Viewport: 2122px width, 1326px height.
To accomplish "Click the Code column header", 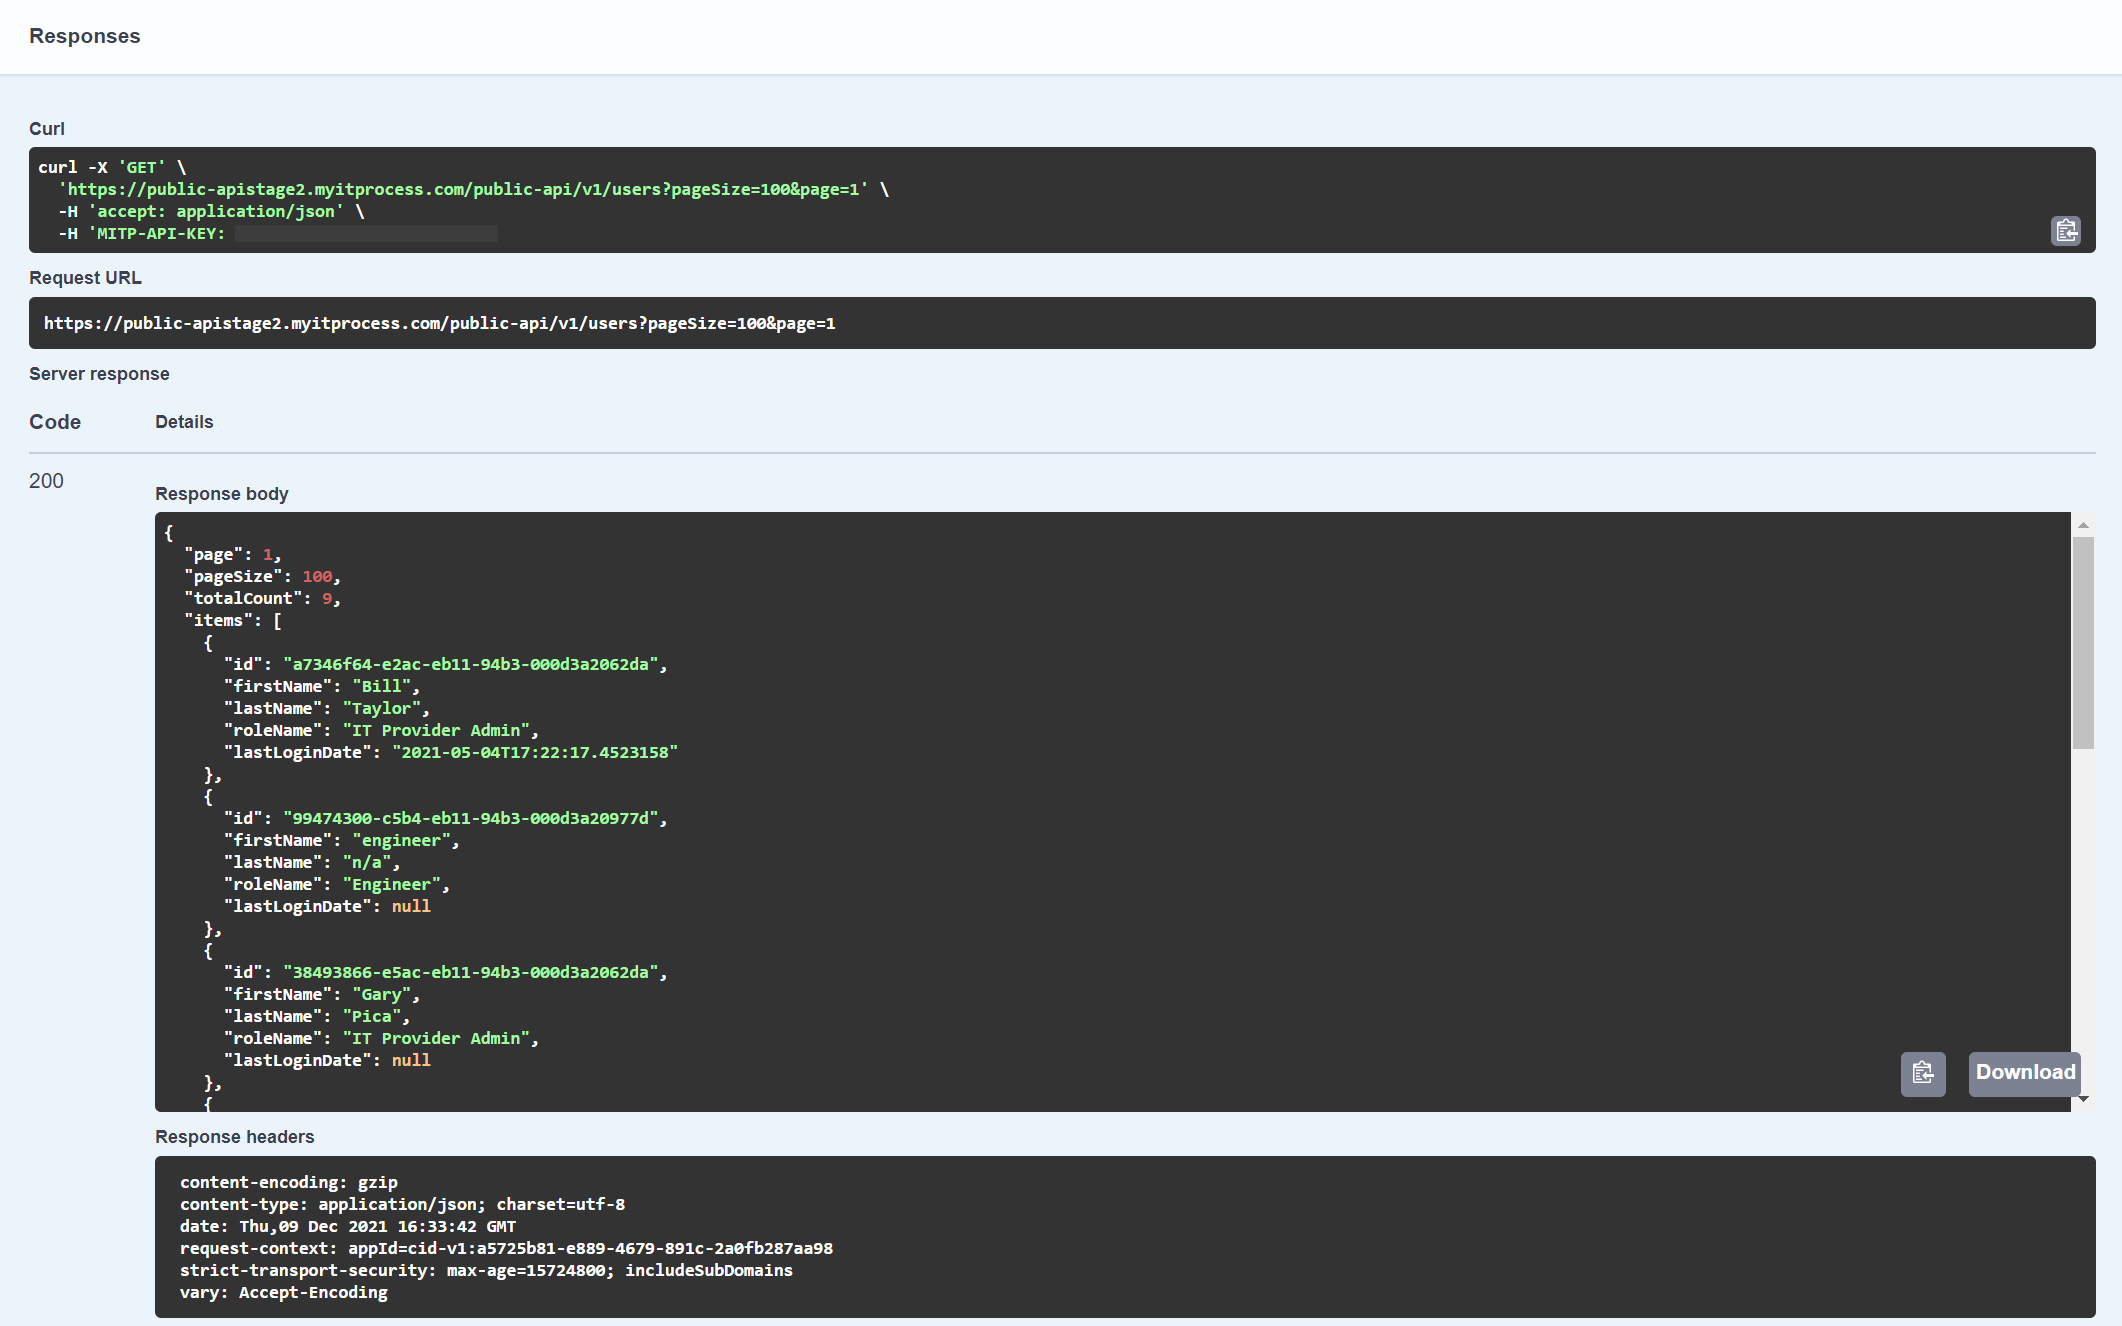I will (x=55, y=422).
